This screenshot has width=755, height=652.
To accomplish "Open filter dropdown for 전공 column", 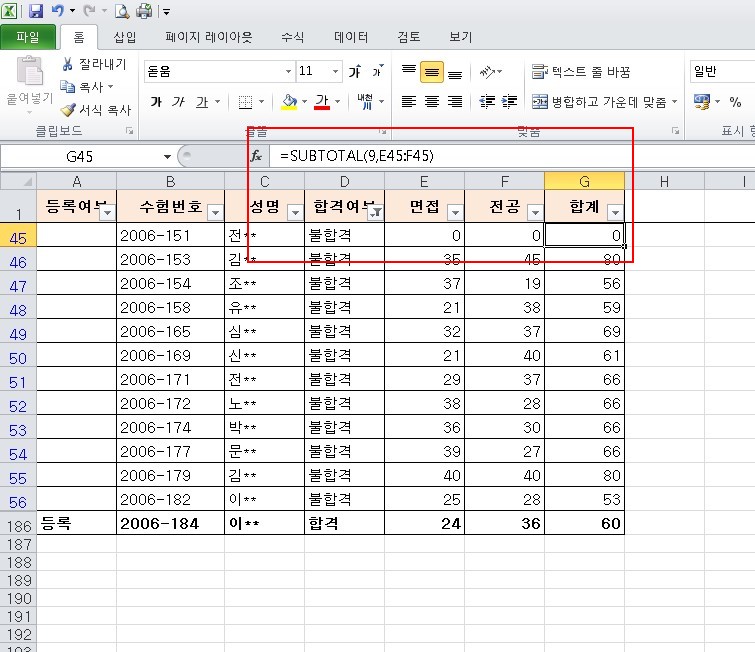I will [x=535, y=212].
